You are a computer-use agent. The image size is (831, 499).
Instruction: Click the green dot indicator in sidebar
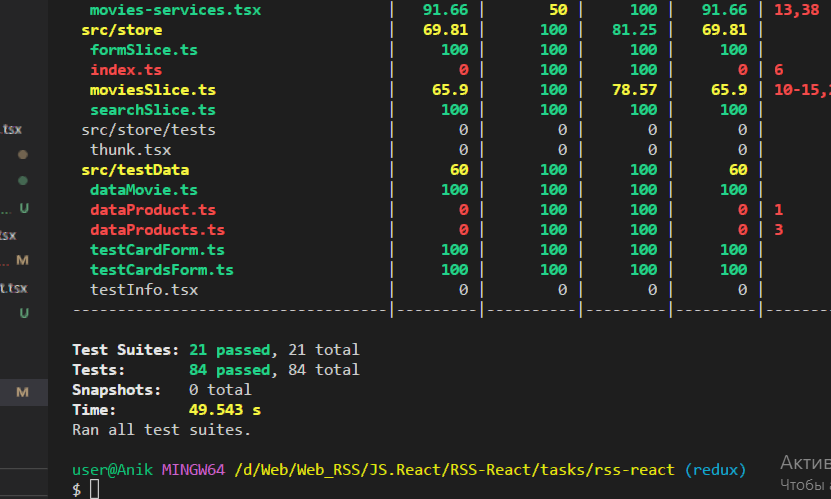tap(23, 181)
